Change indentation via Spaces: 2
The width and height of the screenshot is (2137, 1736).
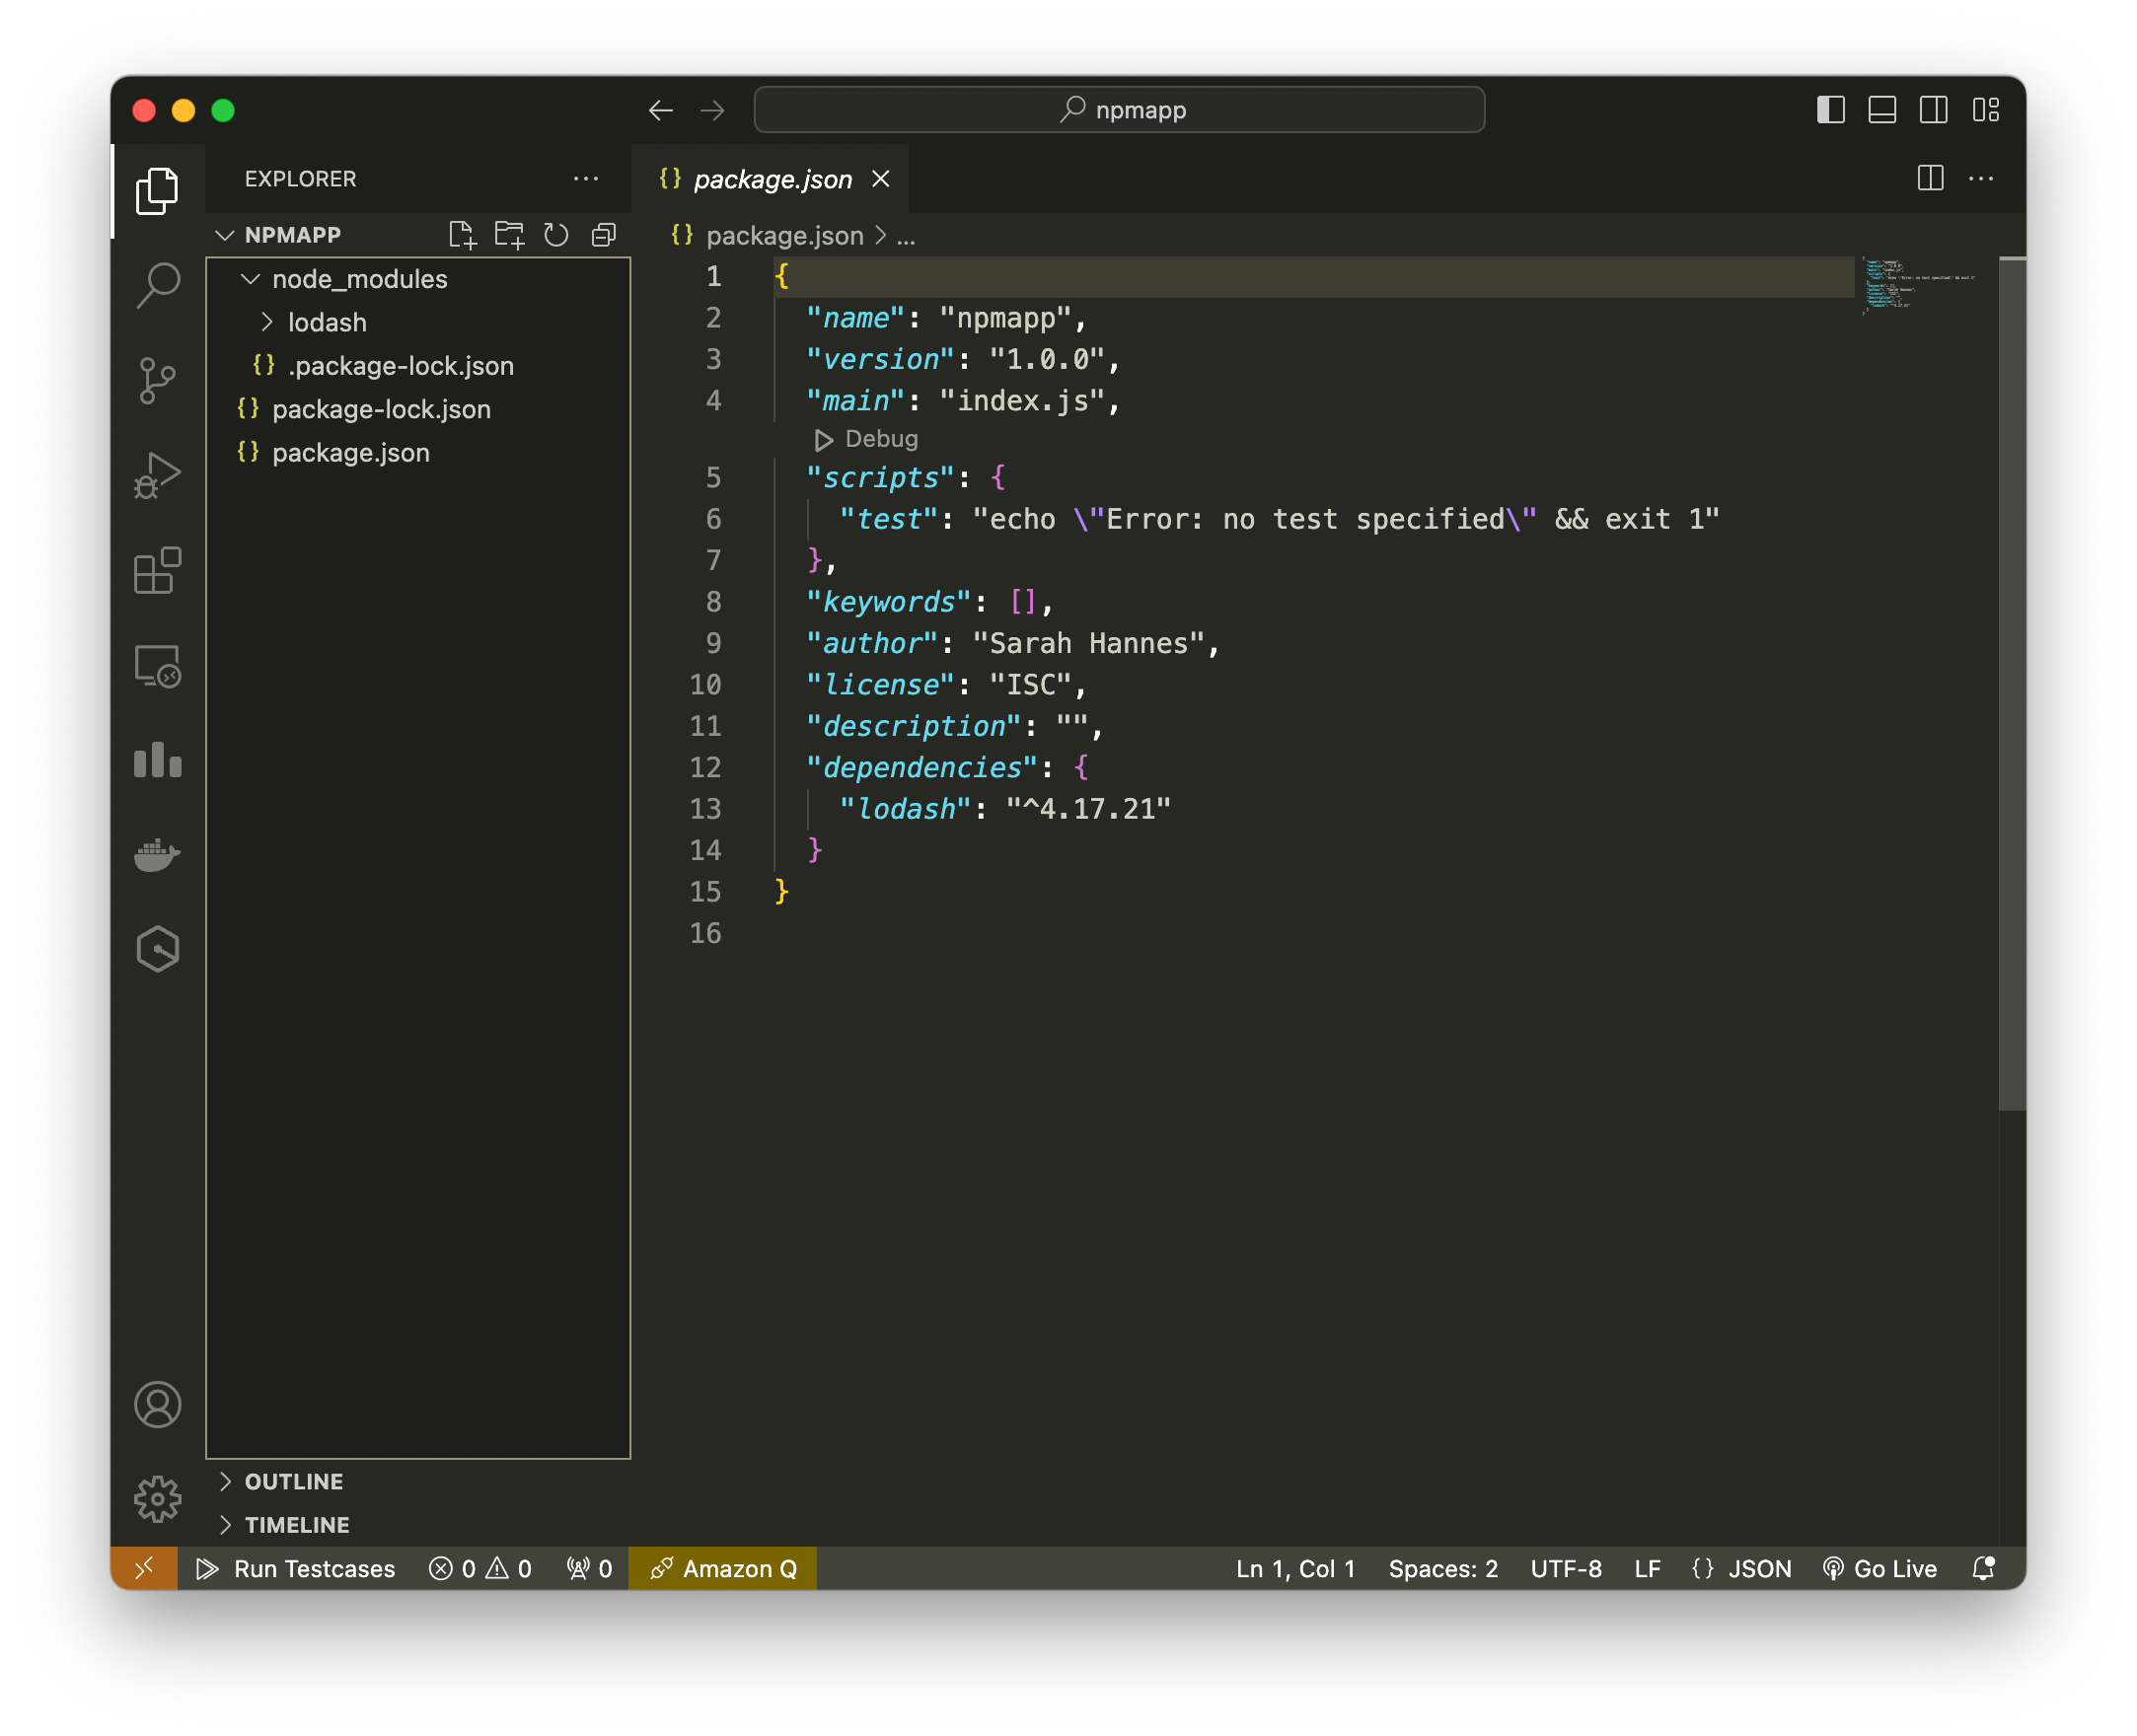1443,1568
